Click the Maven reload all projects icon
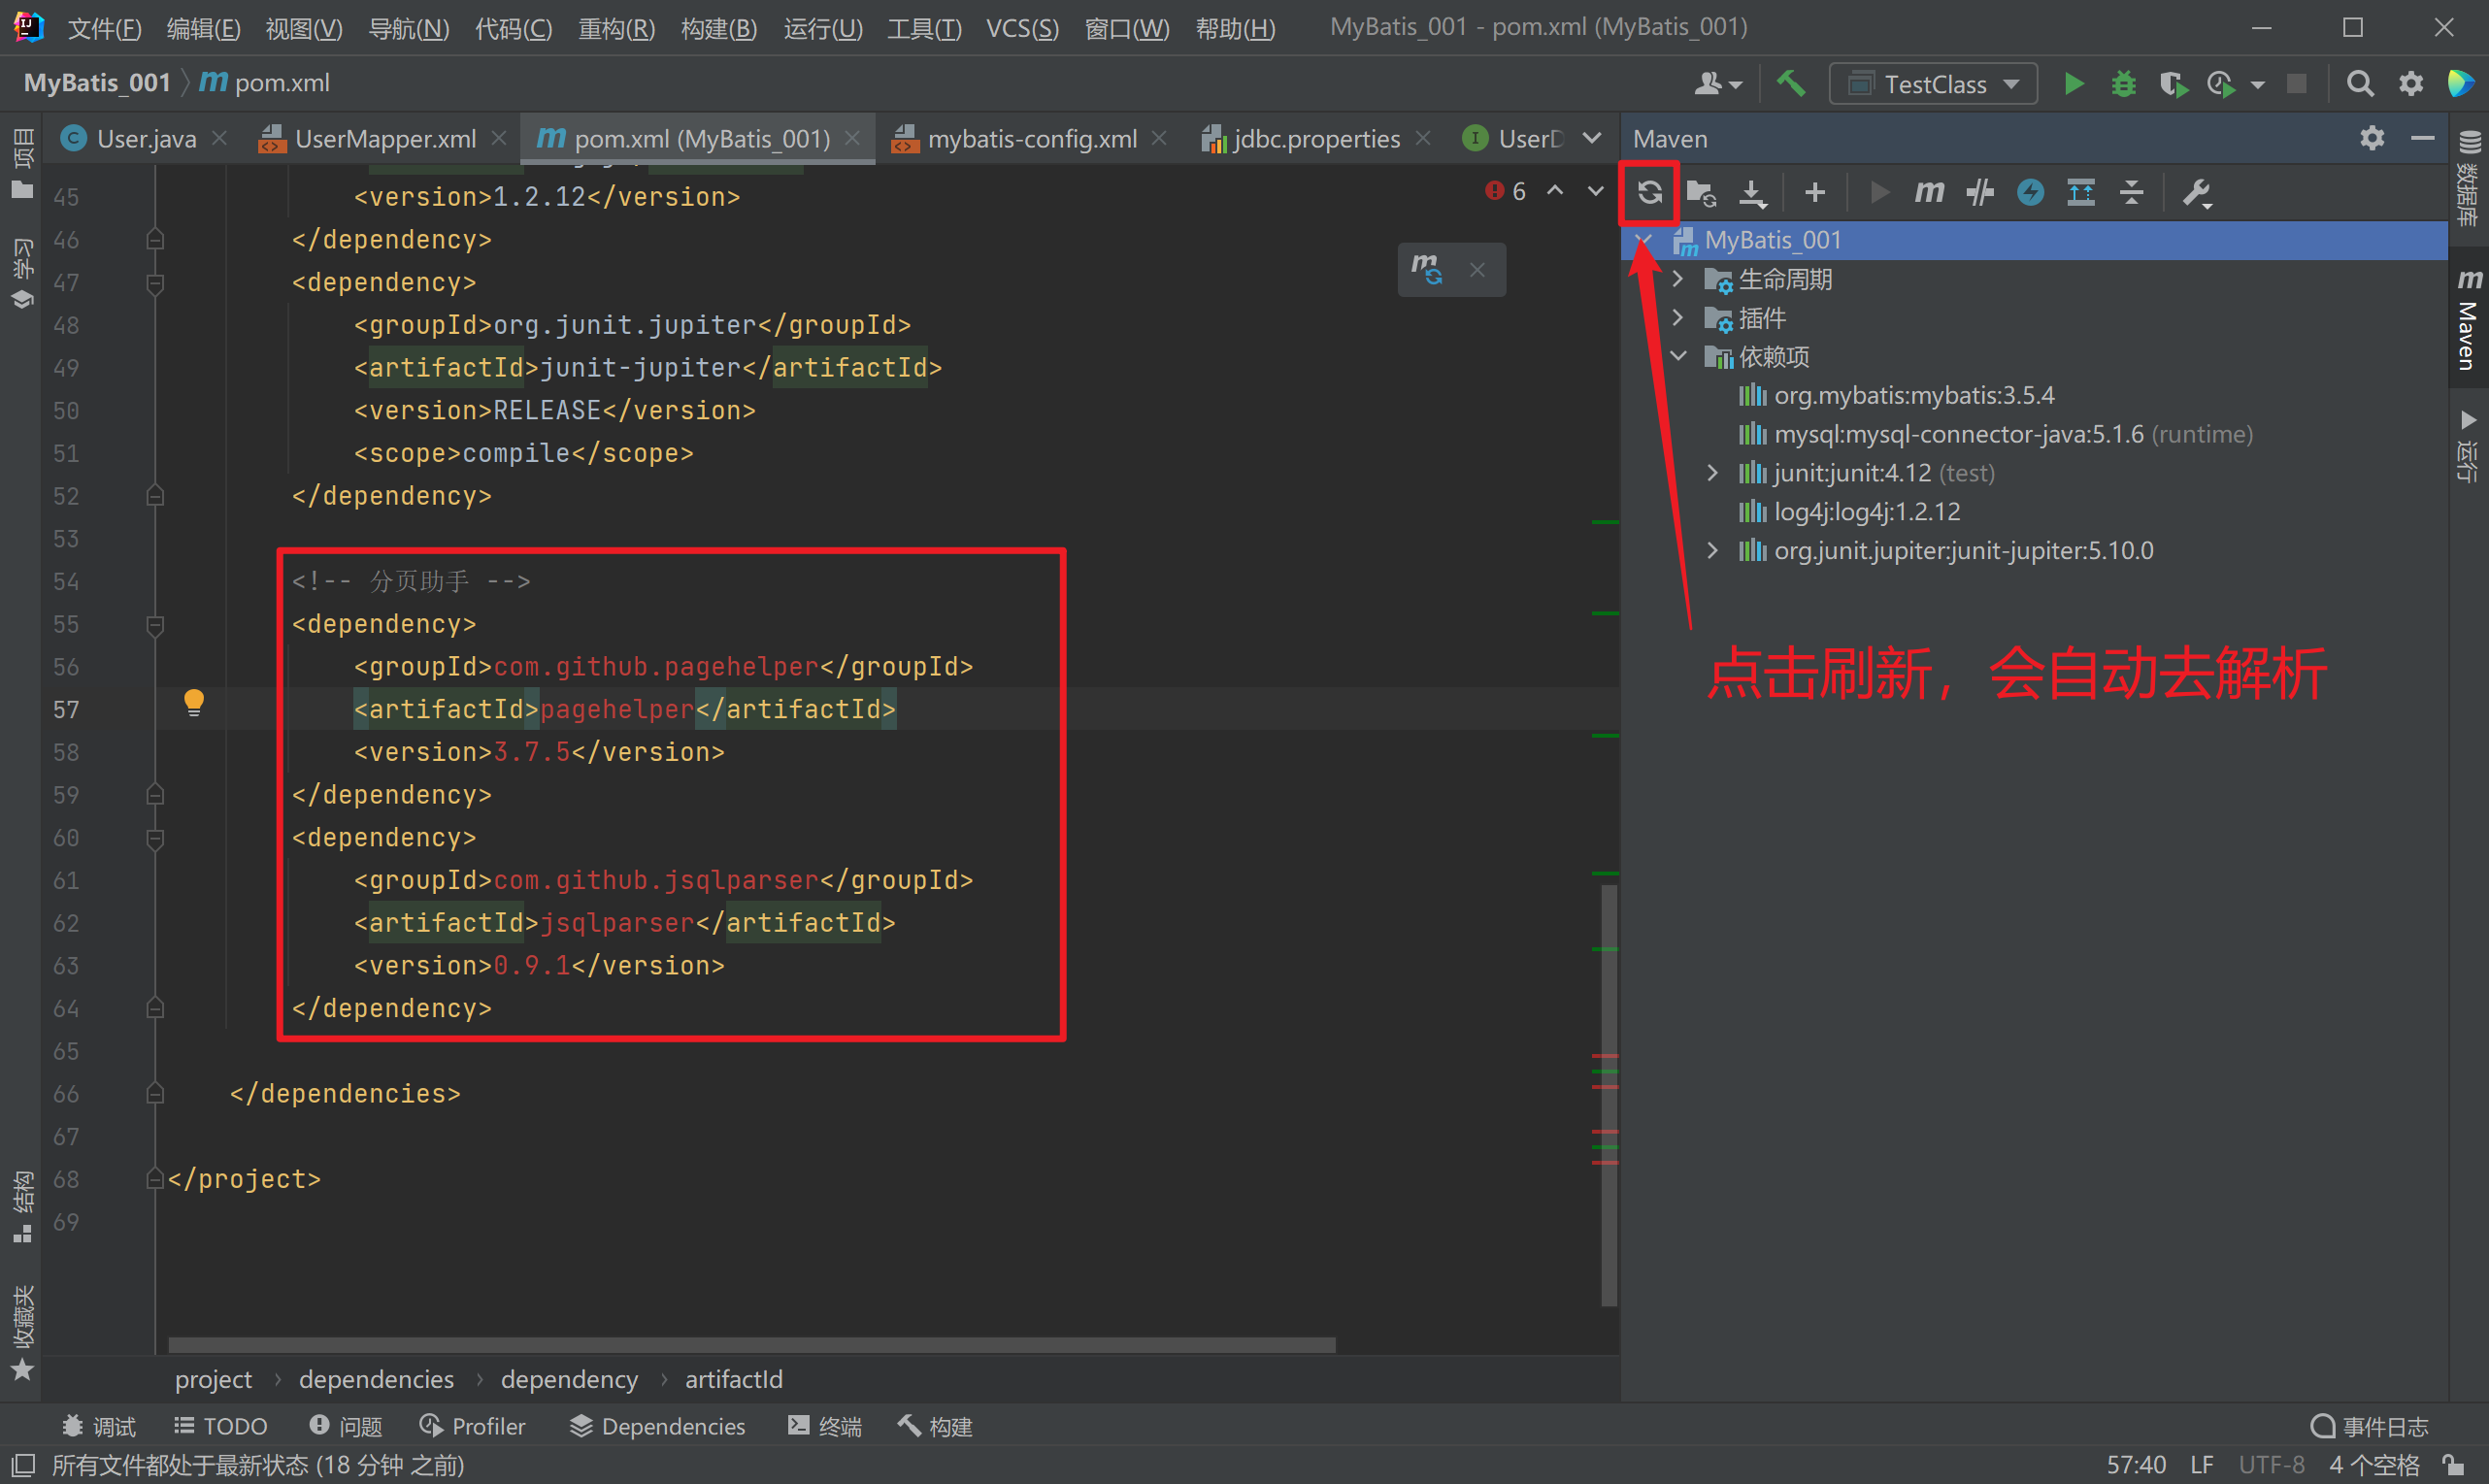This screenshot has height=1484, width=2489. (1650, 192)
